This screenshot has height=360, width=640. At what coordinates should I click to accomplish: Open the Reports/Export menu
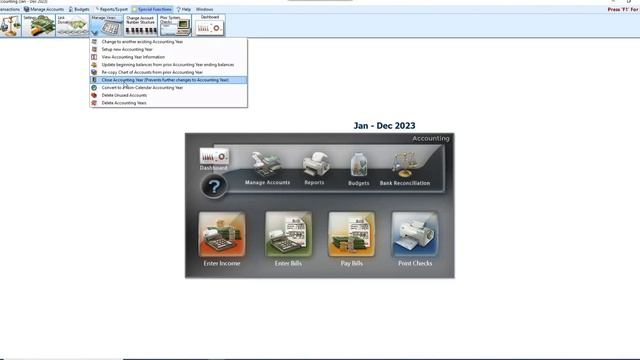tap(111, 9)
